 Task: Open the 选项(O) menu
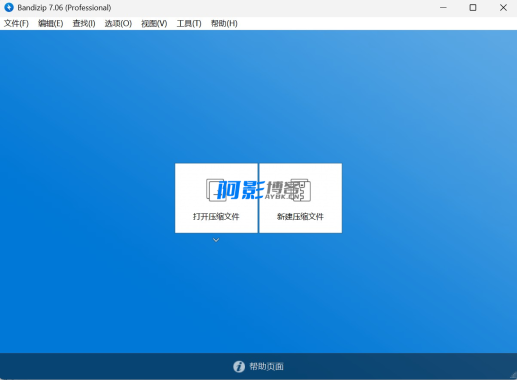(x=118, y=23)
